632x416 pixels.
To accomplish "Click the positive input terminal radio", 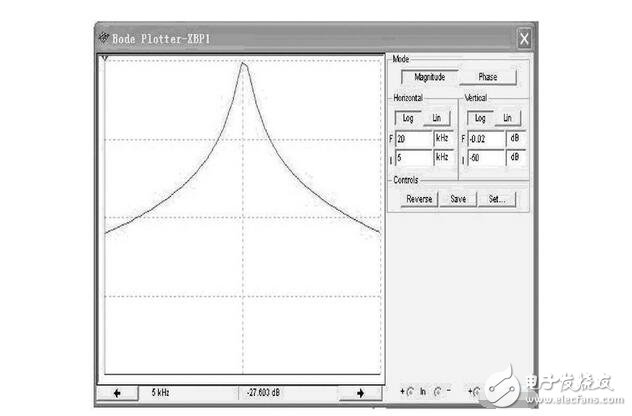I will point(406,390).
